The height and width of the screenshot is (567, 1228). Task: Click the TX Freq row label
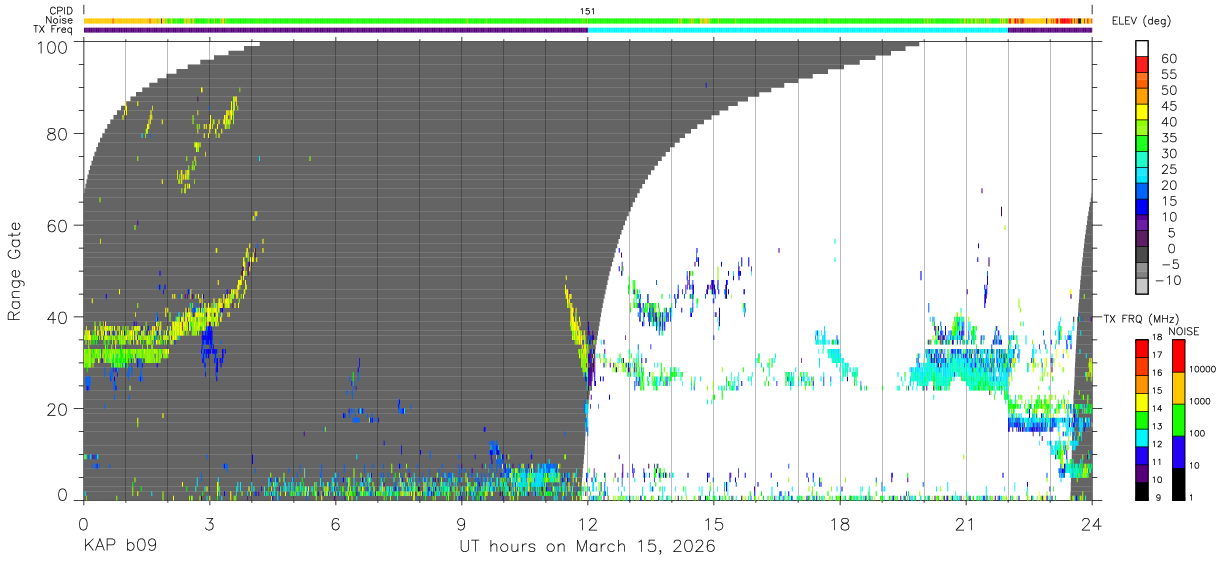click(53, 29)
